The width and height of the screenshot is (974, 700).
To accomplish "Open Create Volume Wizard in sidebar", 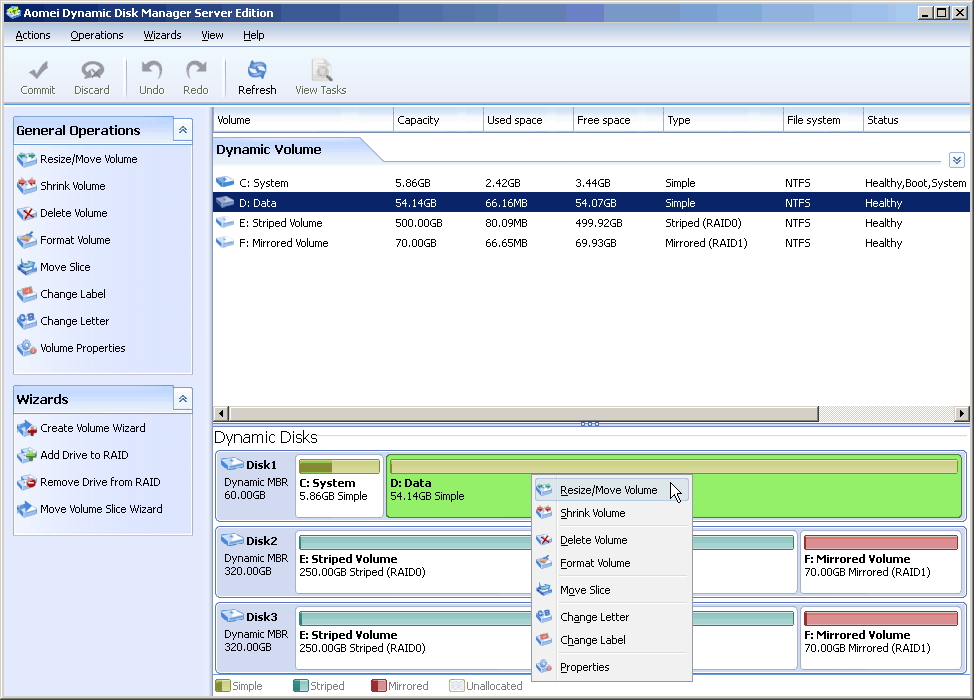I will tap(92, 428).
